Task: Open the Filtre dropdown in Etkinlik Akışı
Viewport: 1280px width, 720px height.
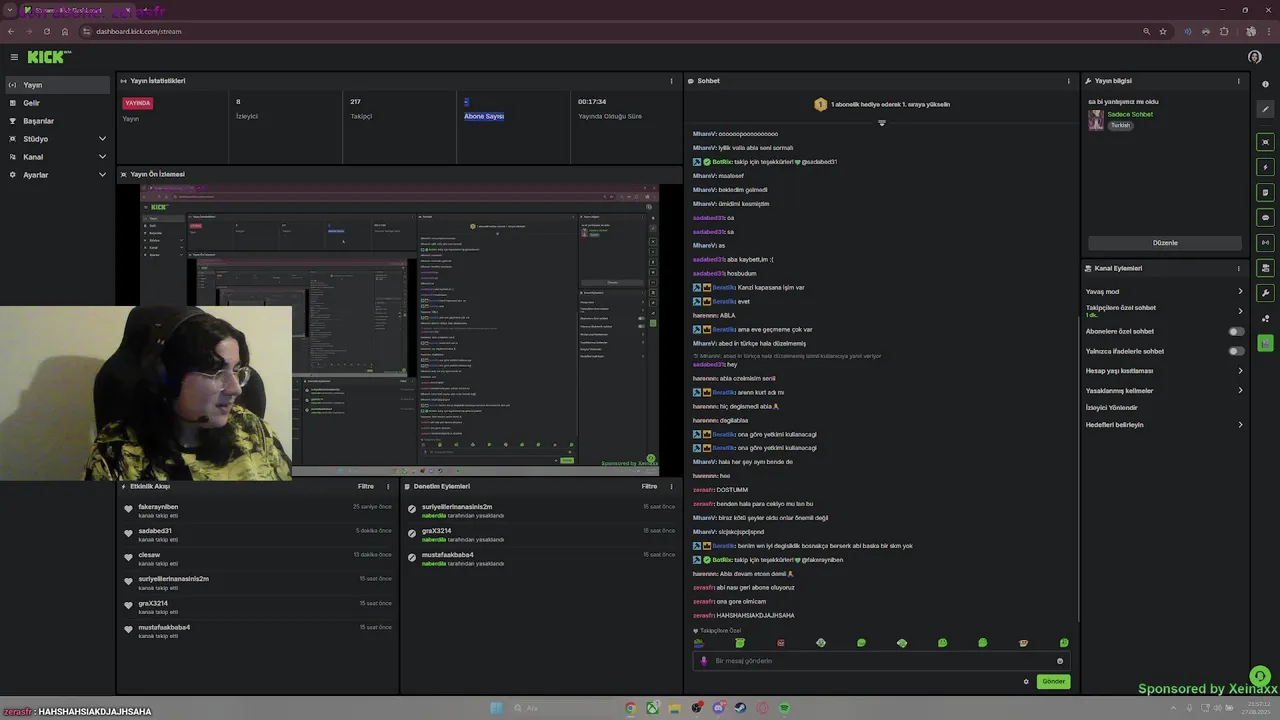Action: click(x=366, y=486)
